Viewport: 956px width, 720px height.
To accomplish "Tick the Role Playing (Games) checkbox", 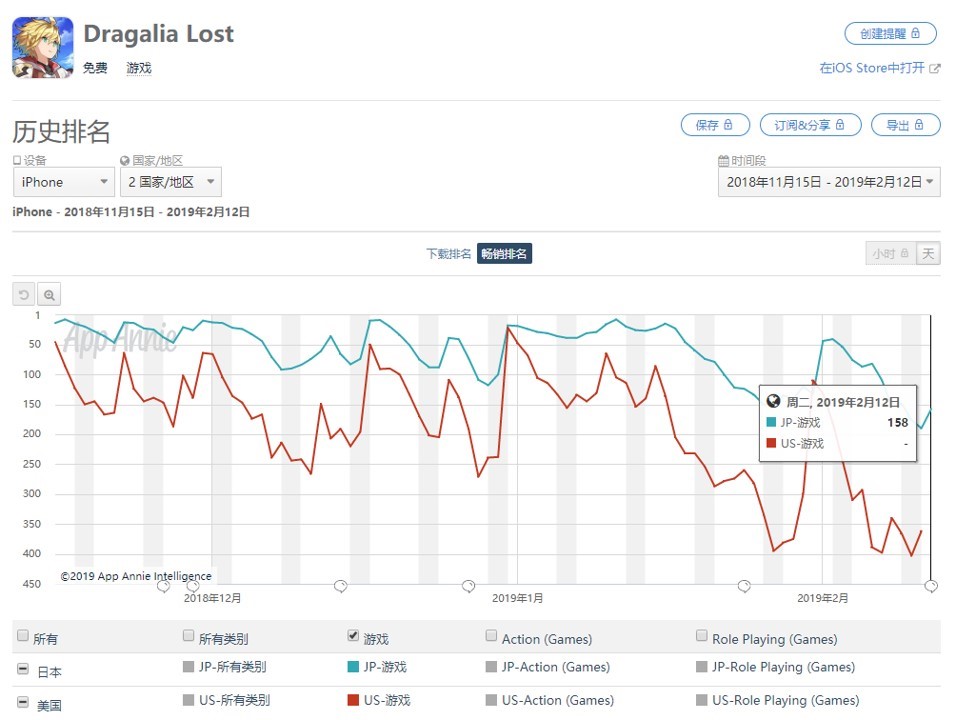I will coord(702,636).
